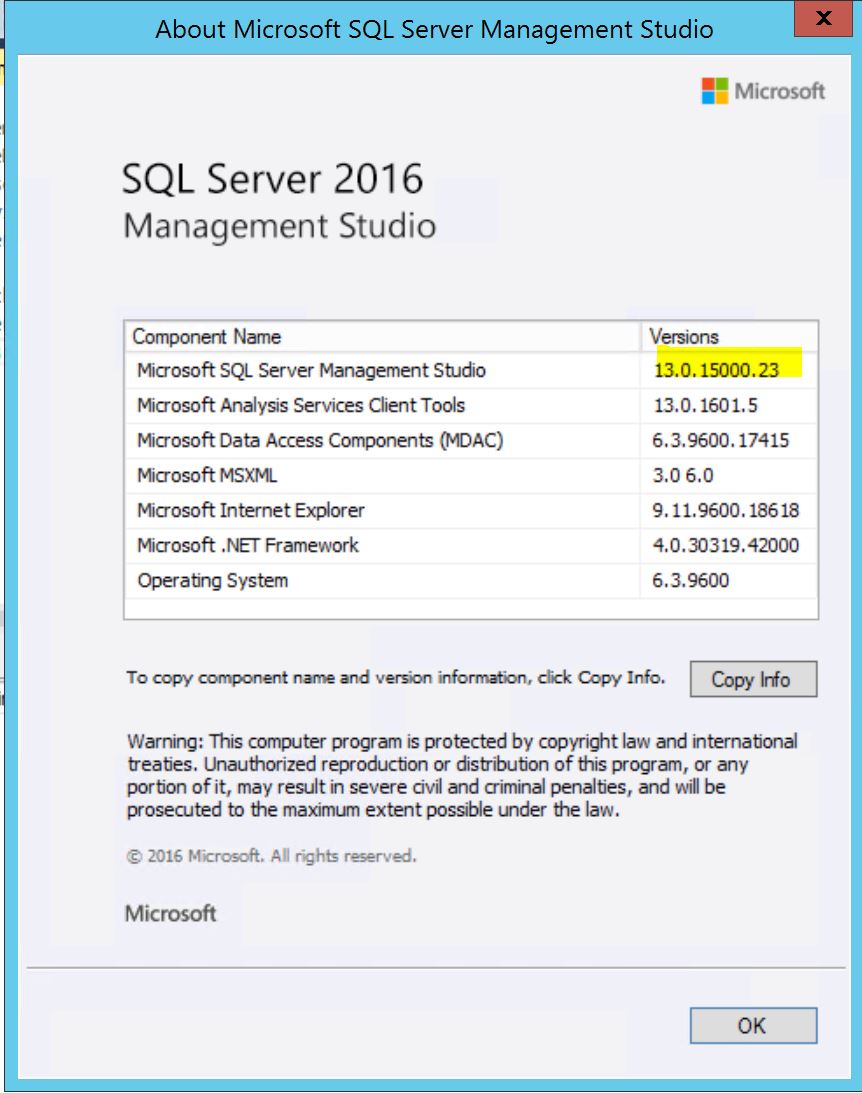
Task: Click version value 9.11.9600.18618
Action: click(725, 510)
